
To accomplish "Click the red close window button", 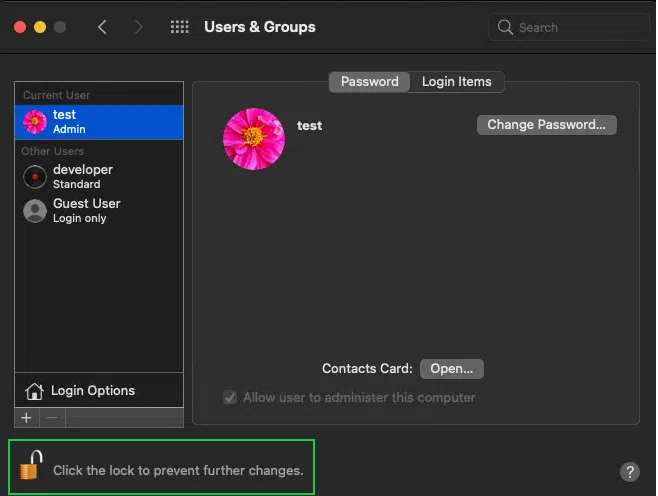I will [20, 27].
